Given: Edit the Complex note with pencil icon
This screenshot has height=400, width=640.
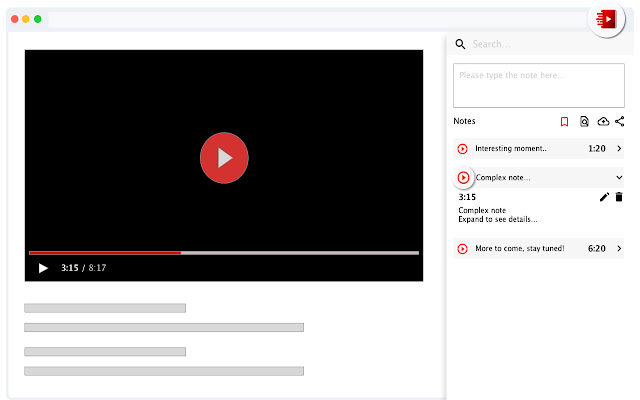Looking at the screenshot, I should [604, 197].
